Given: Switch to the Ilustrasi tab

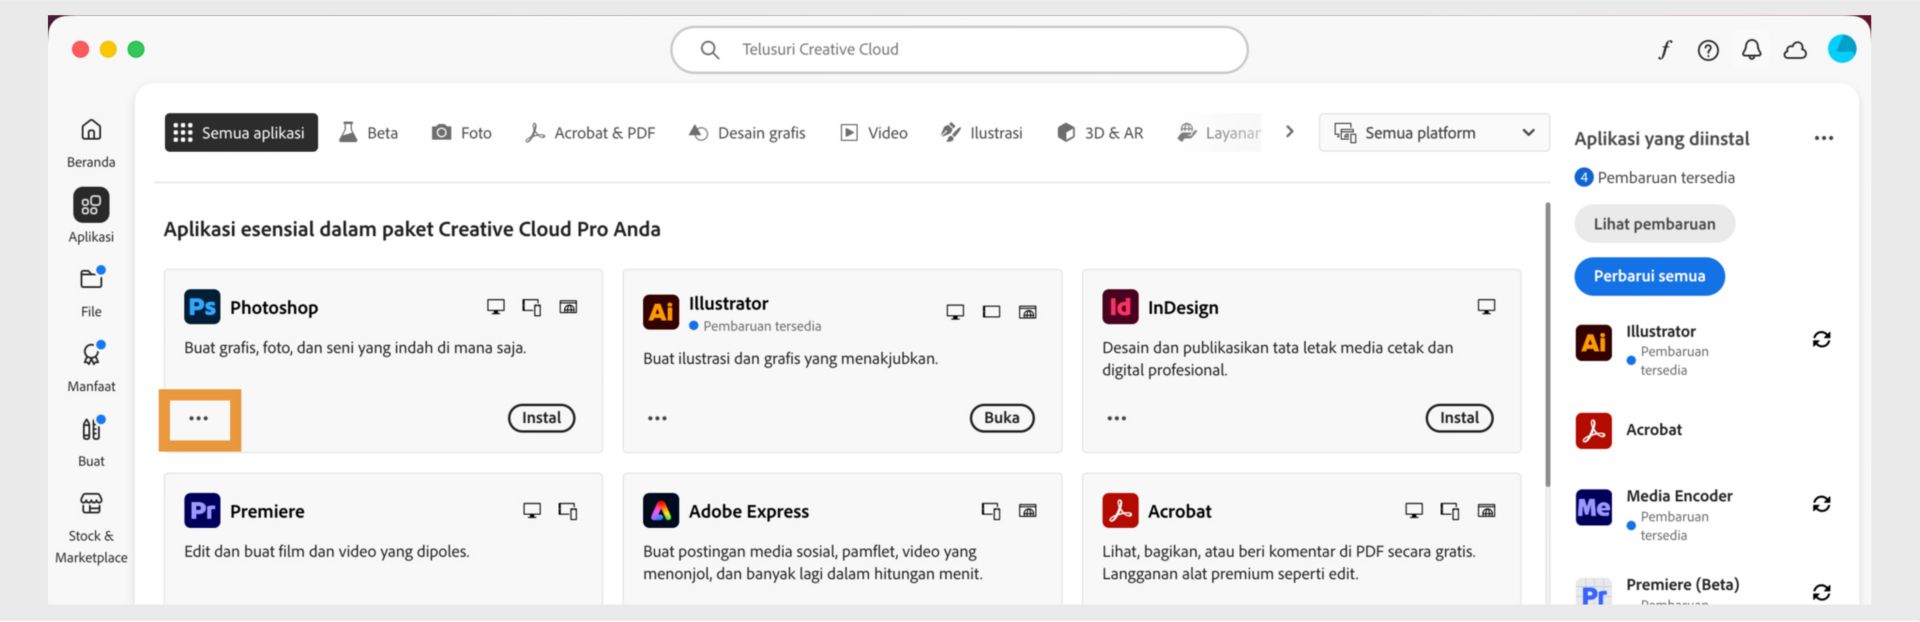Looking at the screenshot, I should tap(982, 133).
